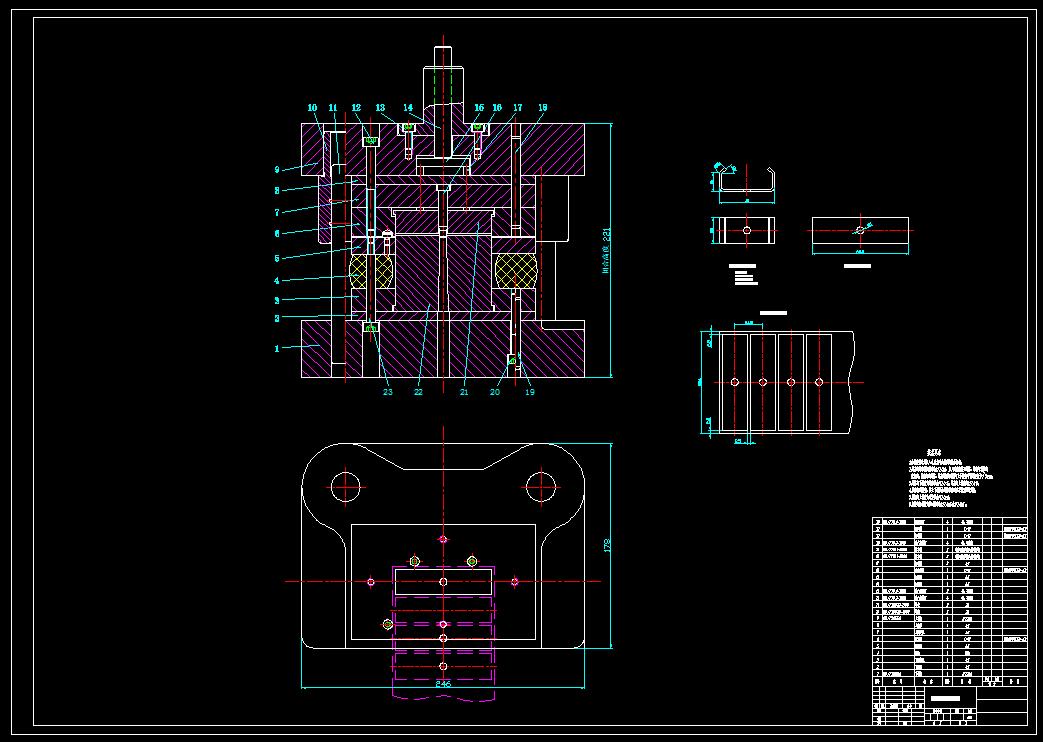Select the 221 height dimension text
The width and height of the screenshot is (1043, 742).
point(607,234)
